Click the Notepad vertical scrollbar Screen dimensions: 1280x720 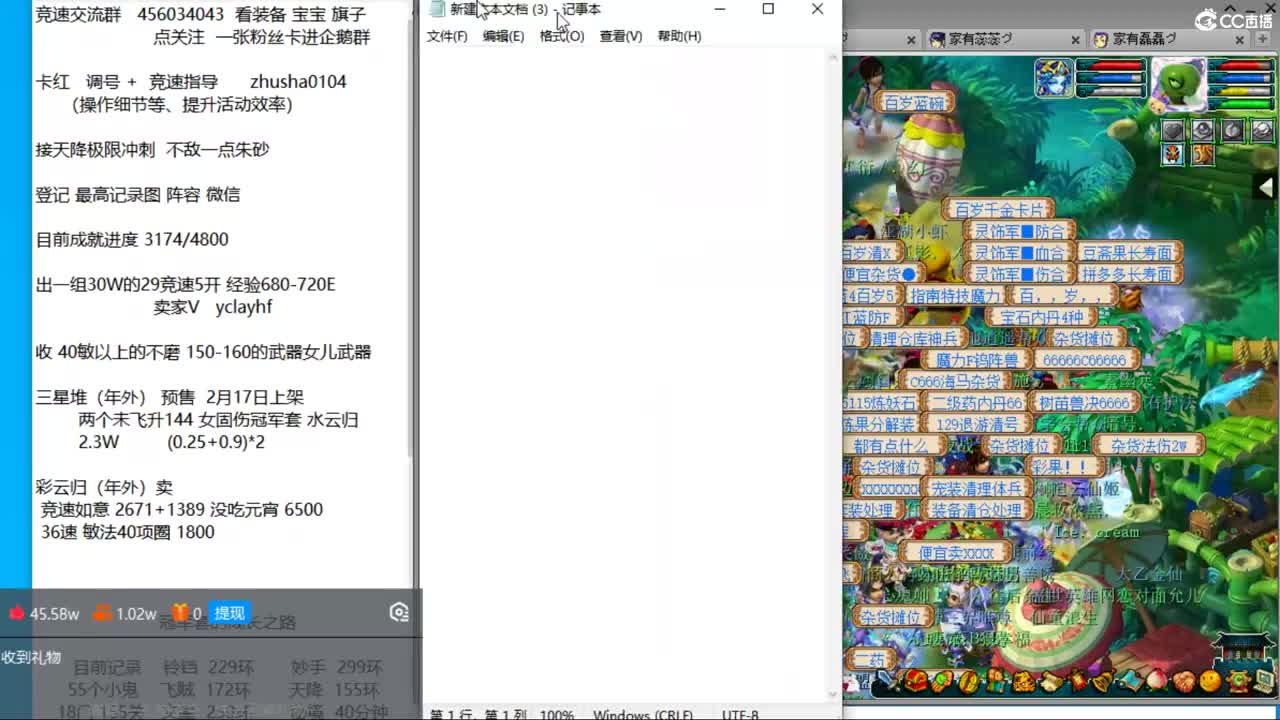click(x=835, y=375)
